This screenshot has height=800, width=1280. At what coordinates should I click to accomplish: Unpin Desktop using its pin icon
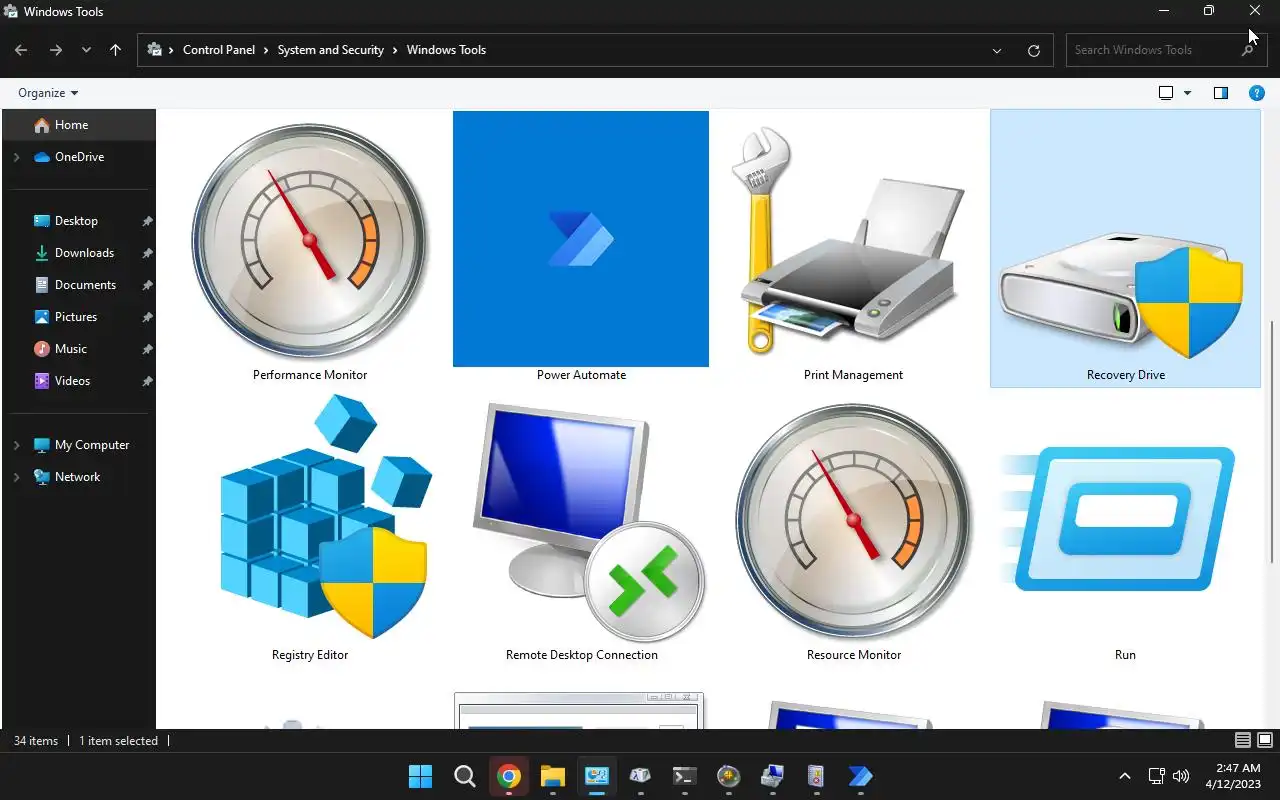click(147, 221)
